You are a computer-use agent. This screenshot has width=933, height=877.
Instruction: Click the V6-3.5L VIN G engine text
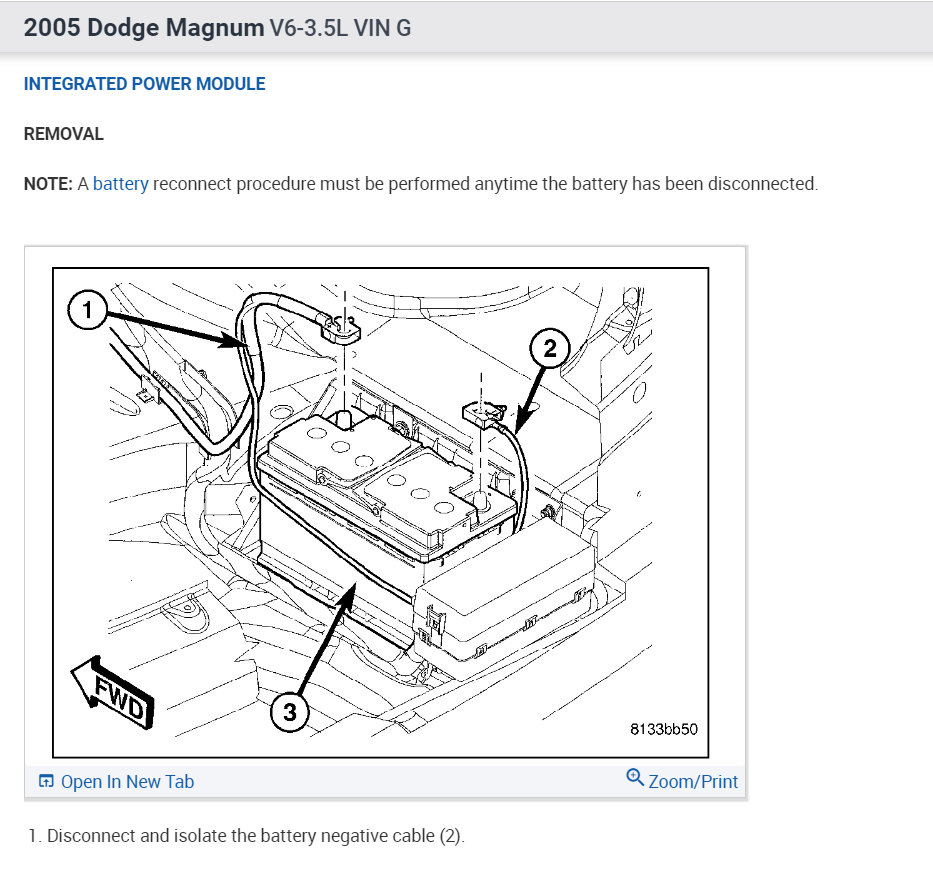point(340,28)
